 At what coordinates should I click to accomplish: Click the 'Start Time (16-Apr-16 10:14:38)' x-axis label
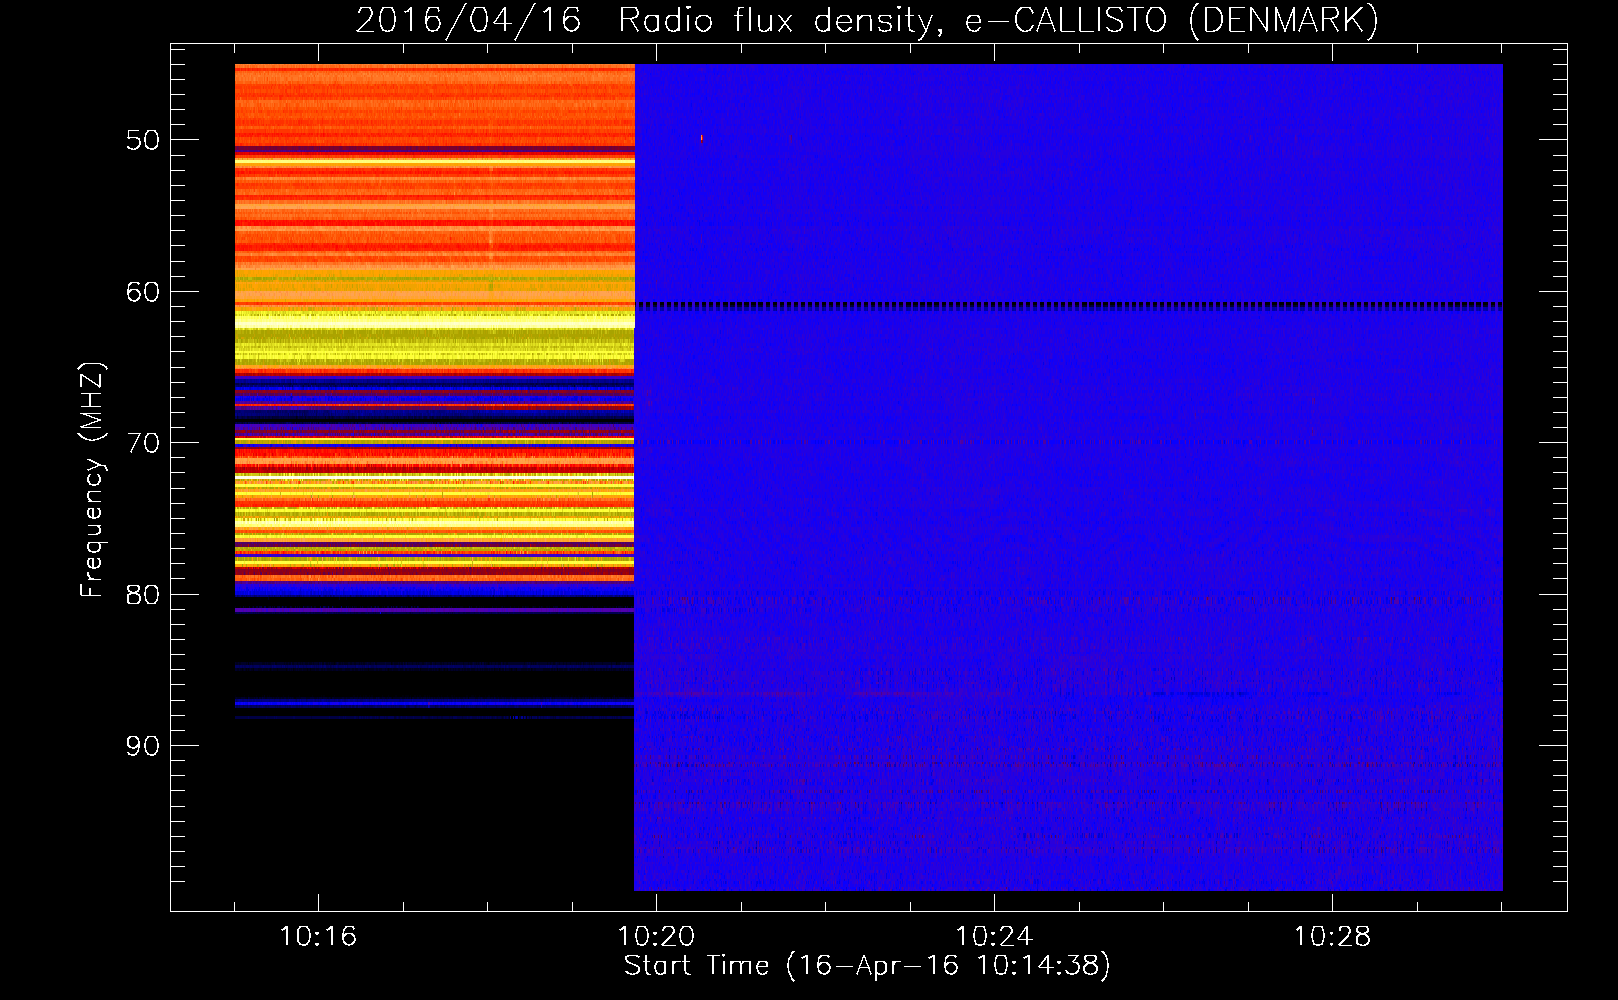pyautogui.click(x=867, y=966)
